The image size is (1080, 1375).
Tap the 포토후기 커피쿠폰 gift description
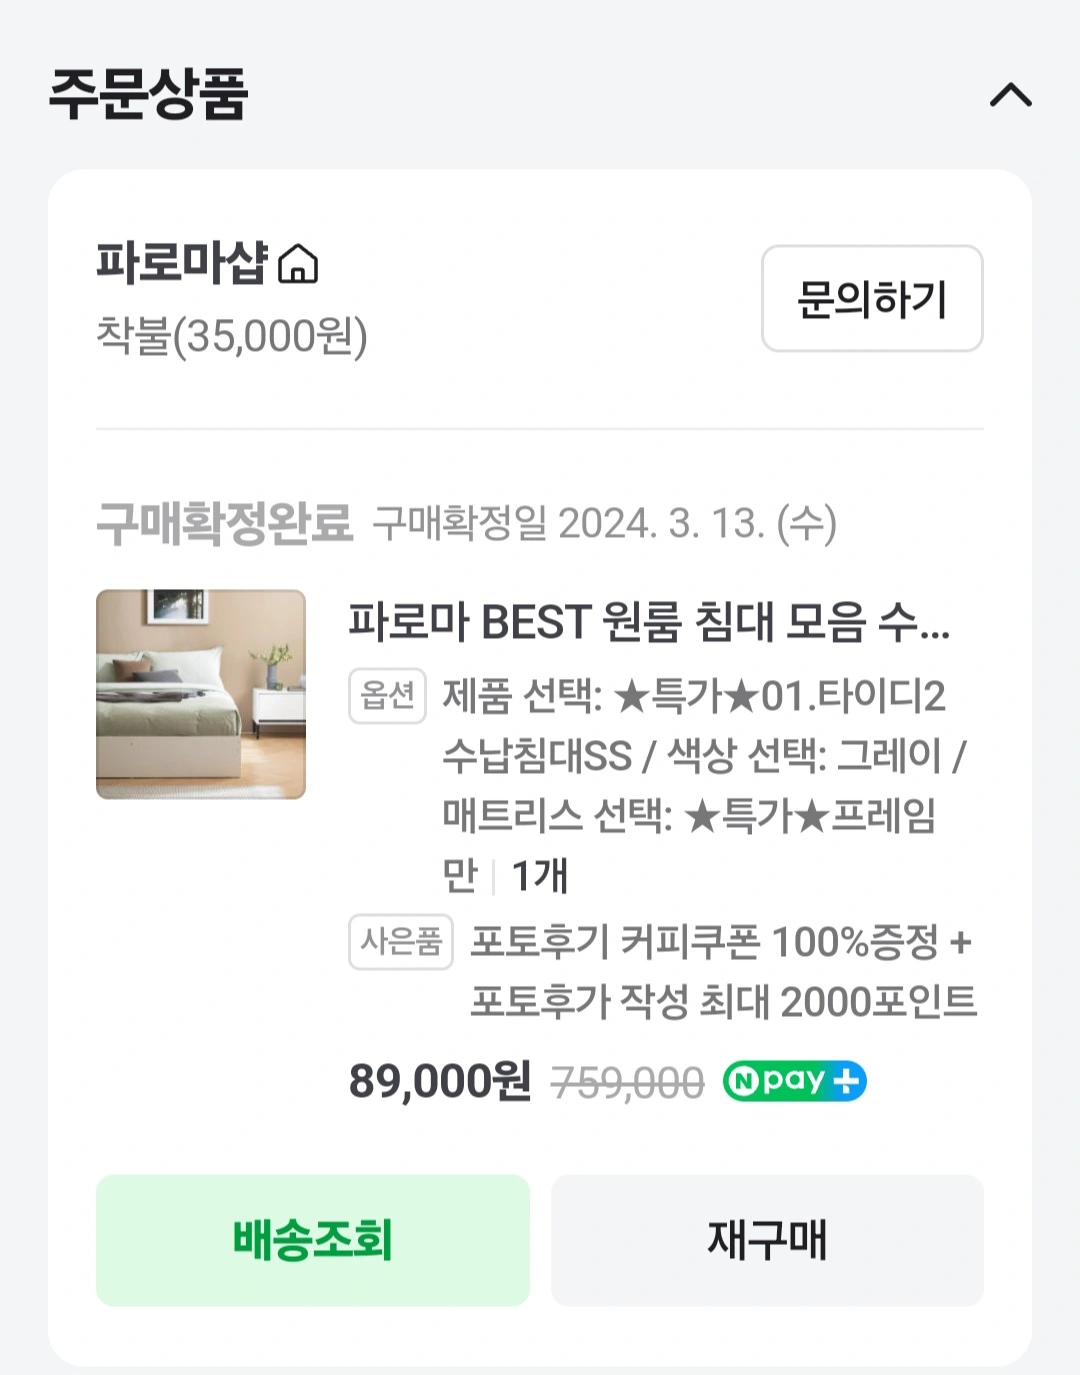click(722, 971)
